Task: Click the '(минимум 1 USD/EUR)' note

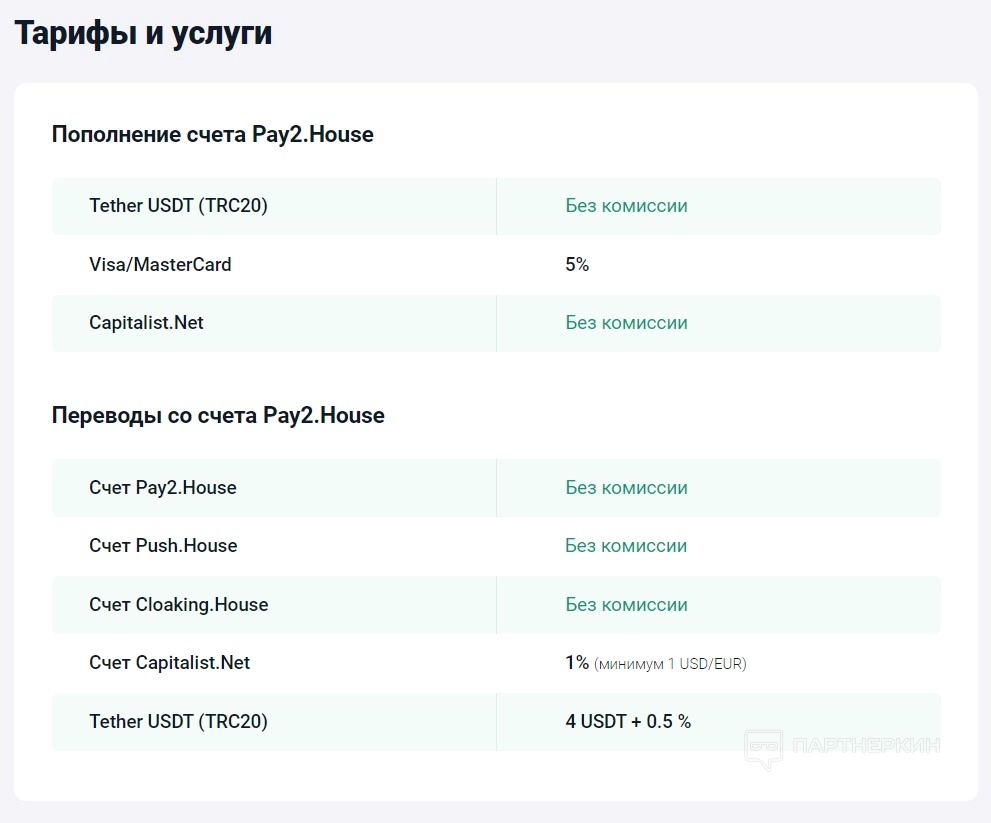Action: point(670,664)
